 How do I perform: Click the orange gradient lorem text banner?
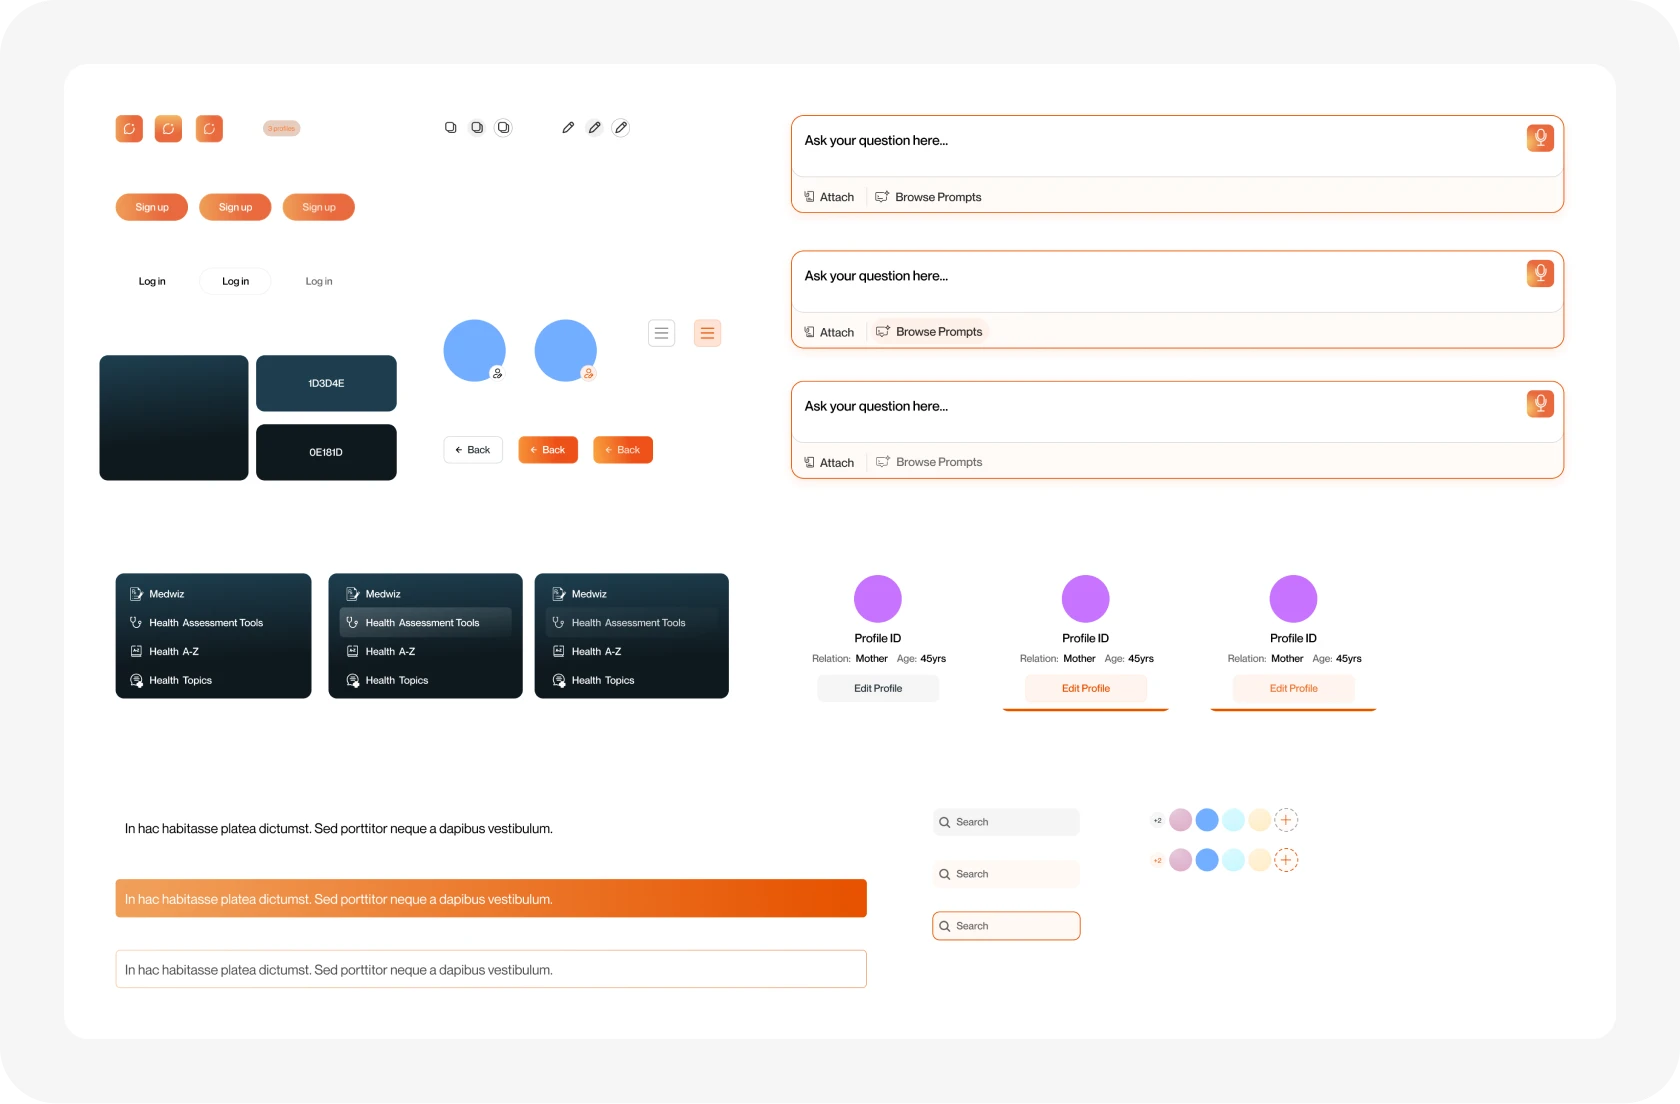pos(491,899)
